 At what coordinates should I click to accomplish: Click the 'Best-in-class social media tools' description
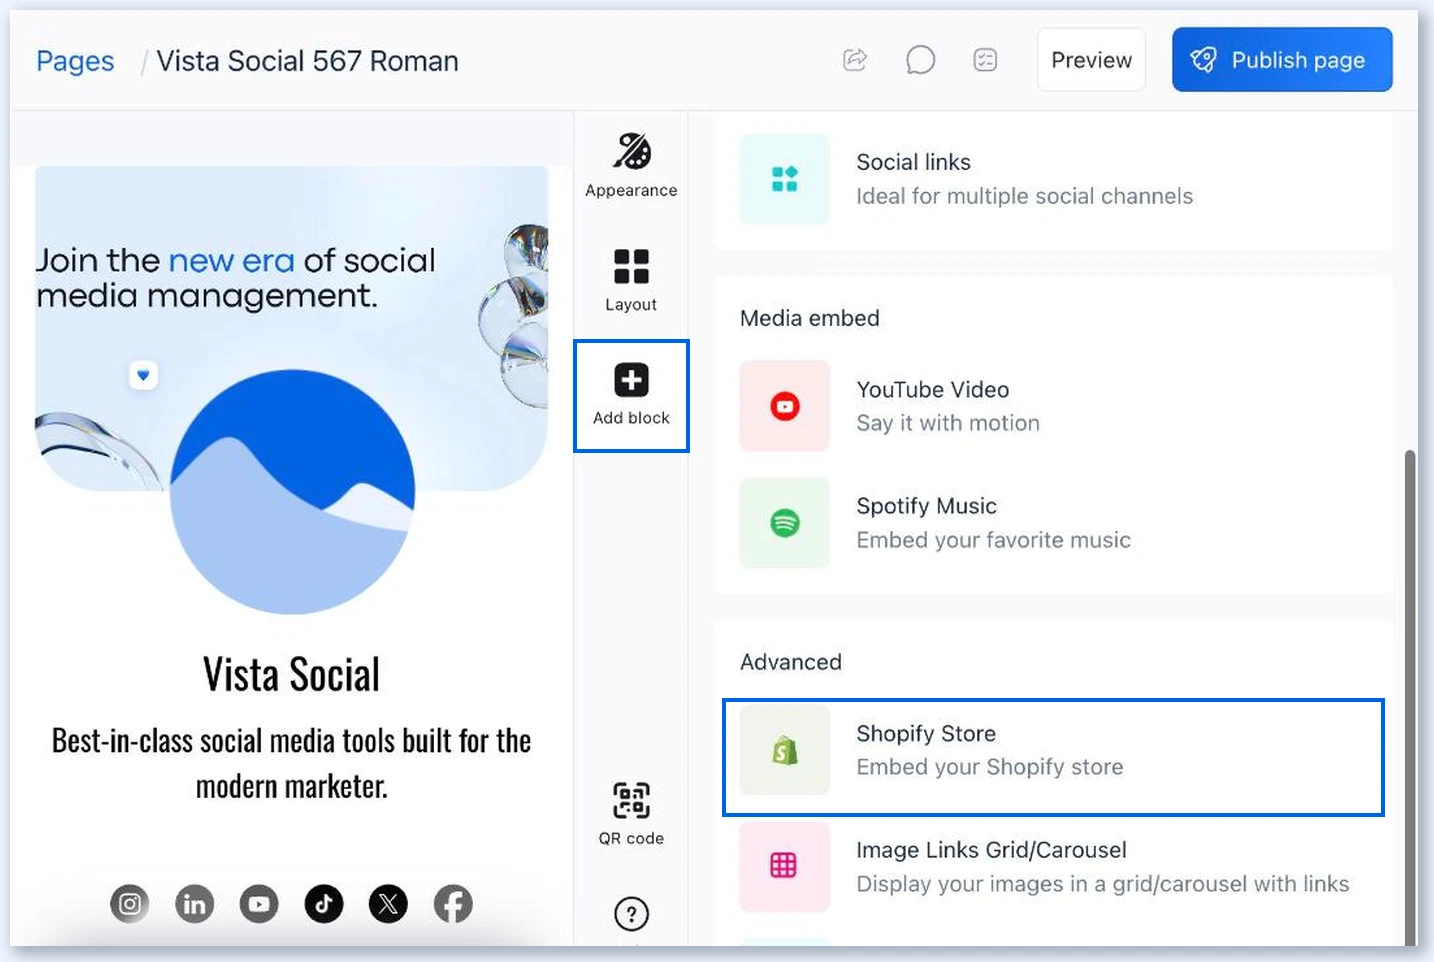[x=291, y=763]
